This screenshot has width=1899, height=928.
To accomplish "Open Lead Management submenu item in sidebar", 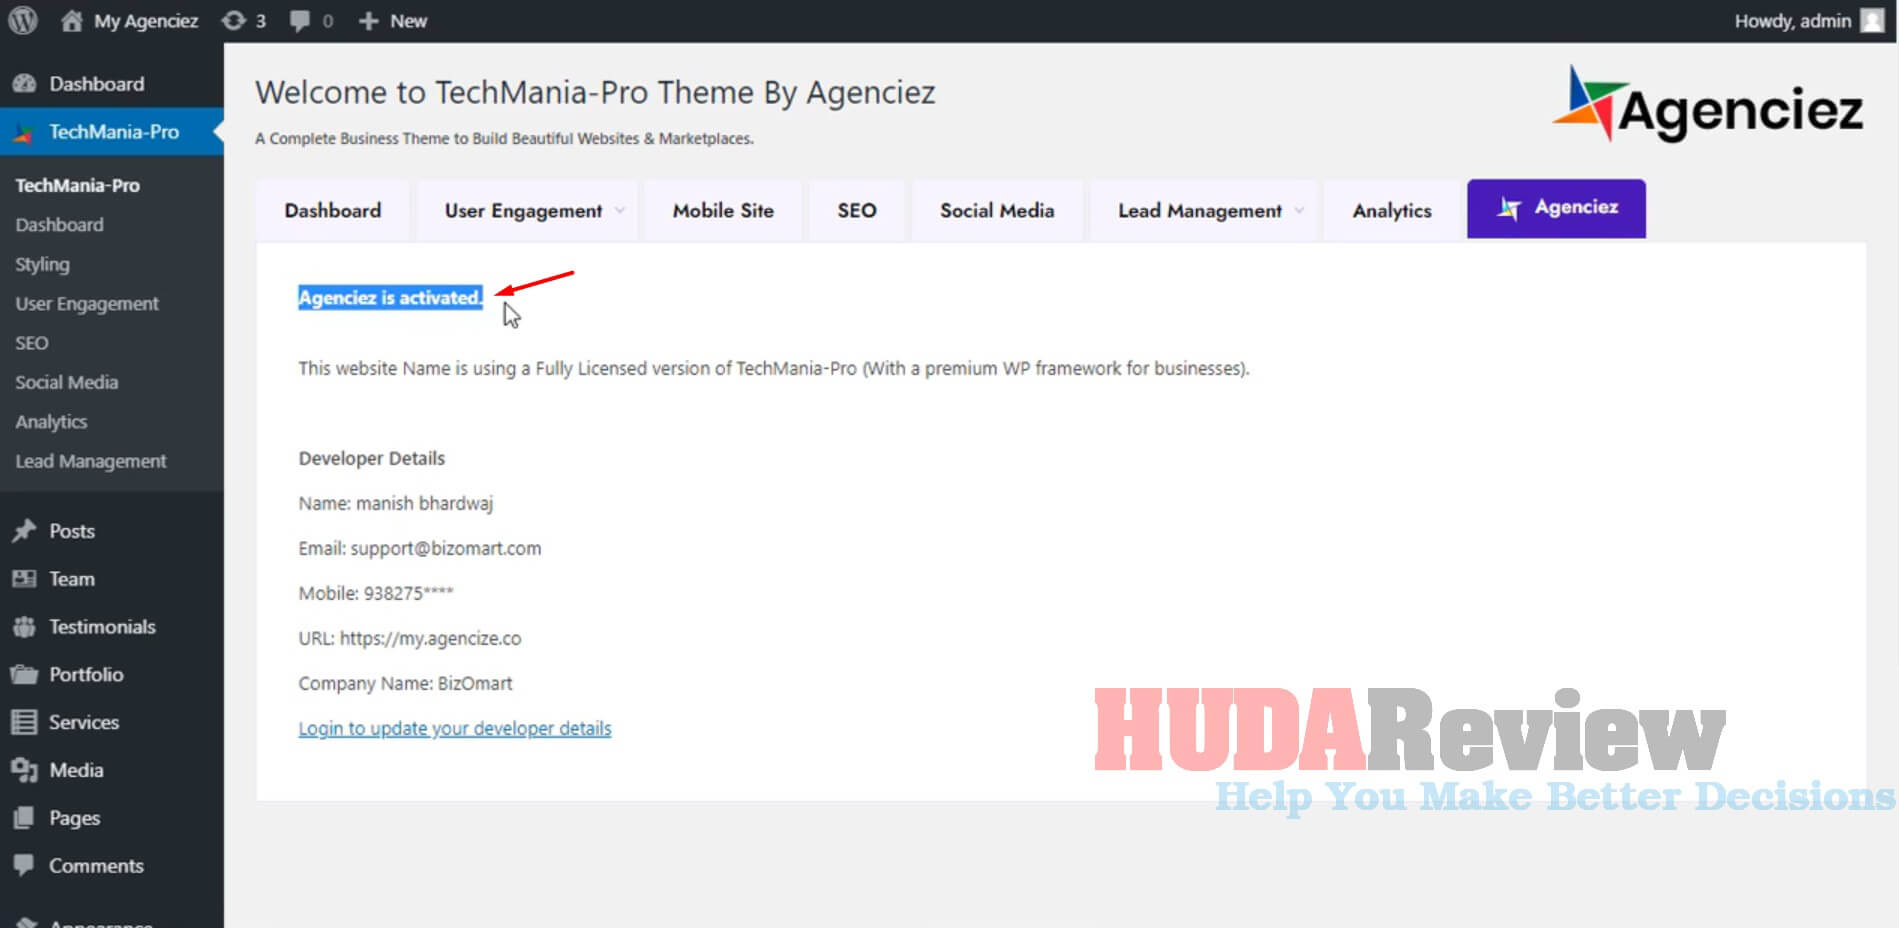I will pos(91,461).
